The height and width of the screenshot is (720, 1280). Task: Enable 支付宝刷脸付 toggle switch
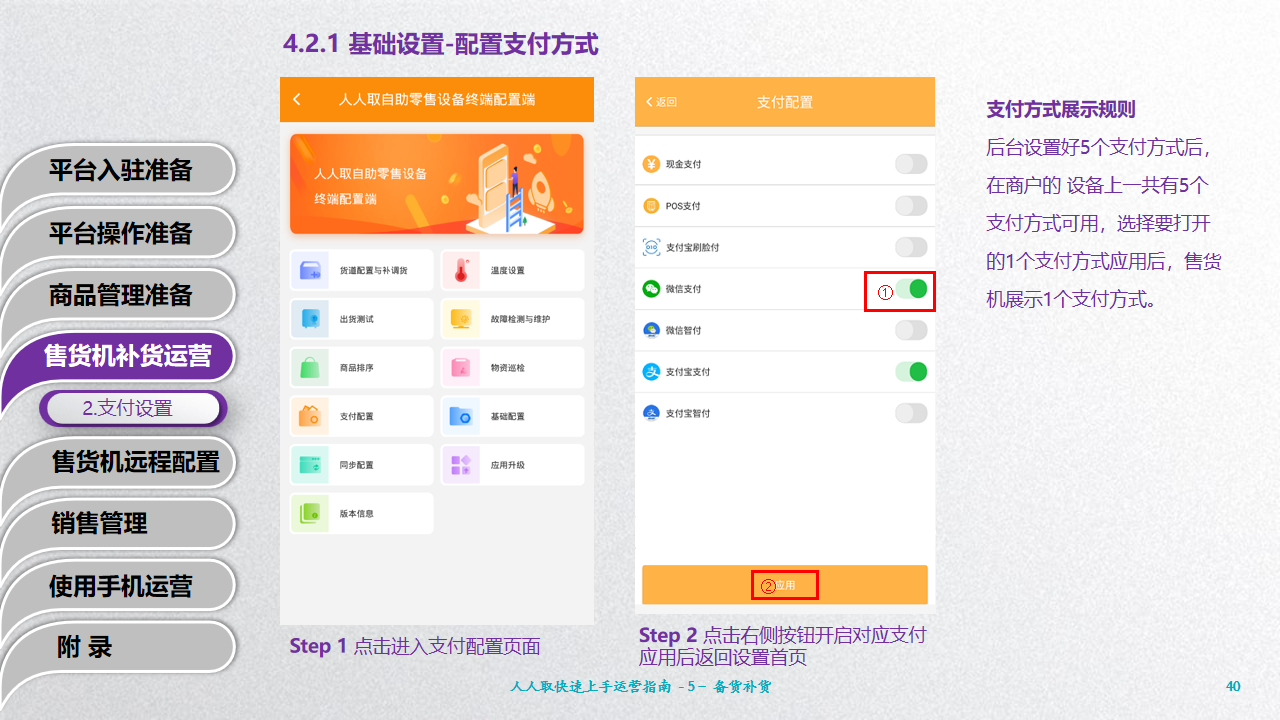click(911, 247)
